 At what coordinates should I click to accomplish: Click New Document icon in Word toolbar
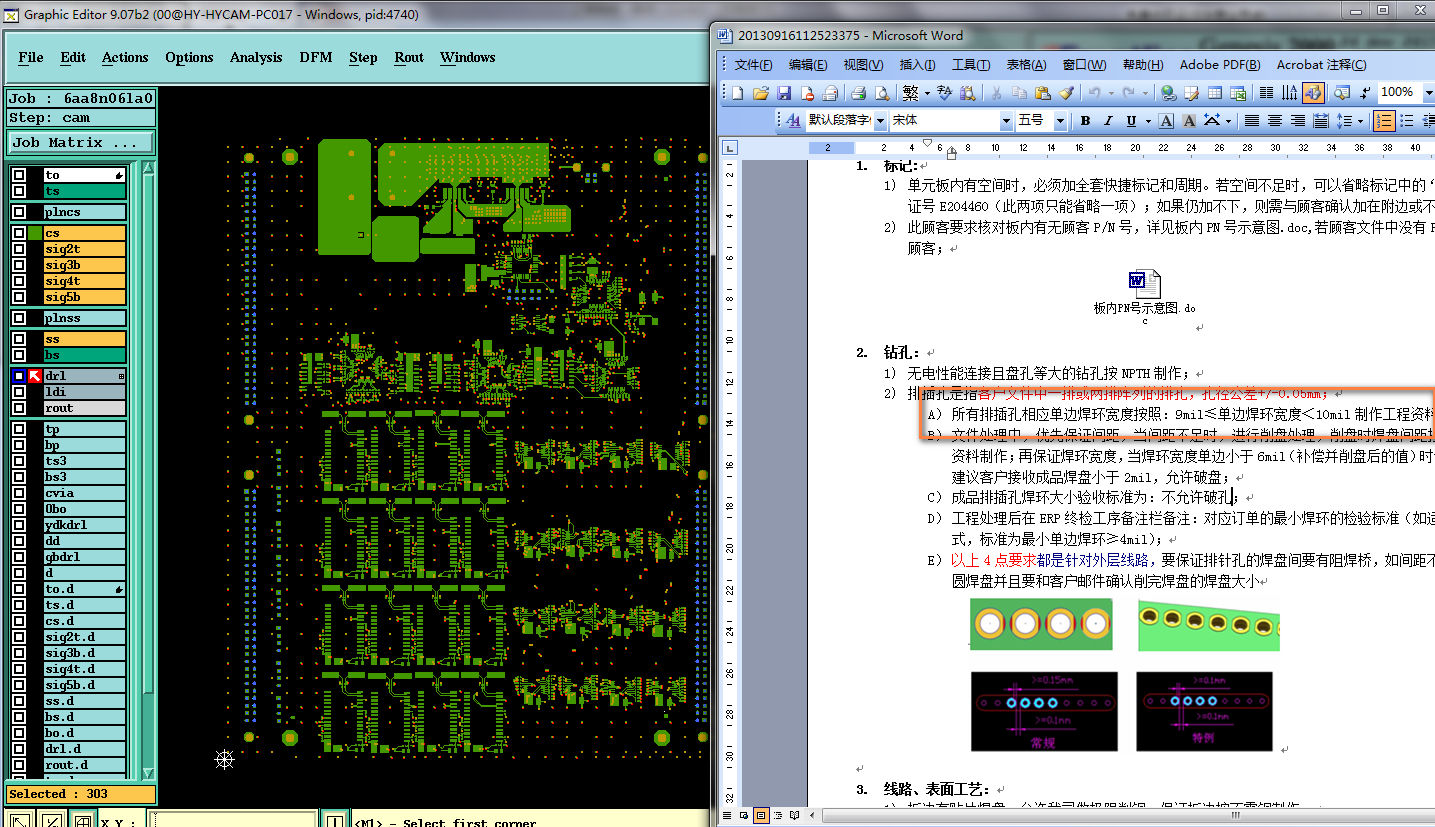[737, 93]
